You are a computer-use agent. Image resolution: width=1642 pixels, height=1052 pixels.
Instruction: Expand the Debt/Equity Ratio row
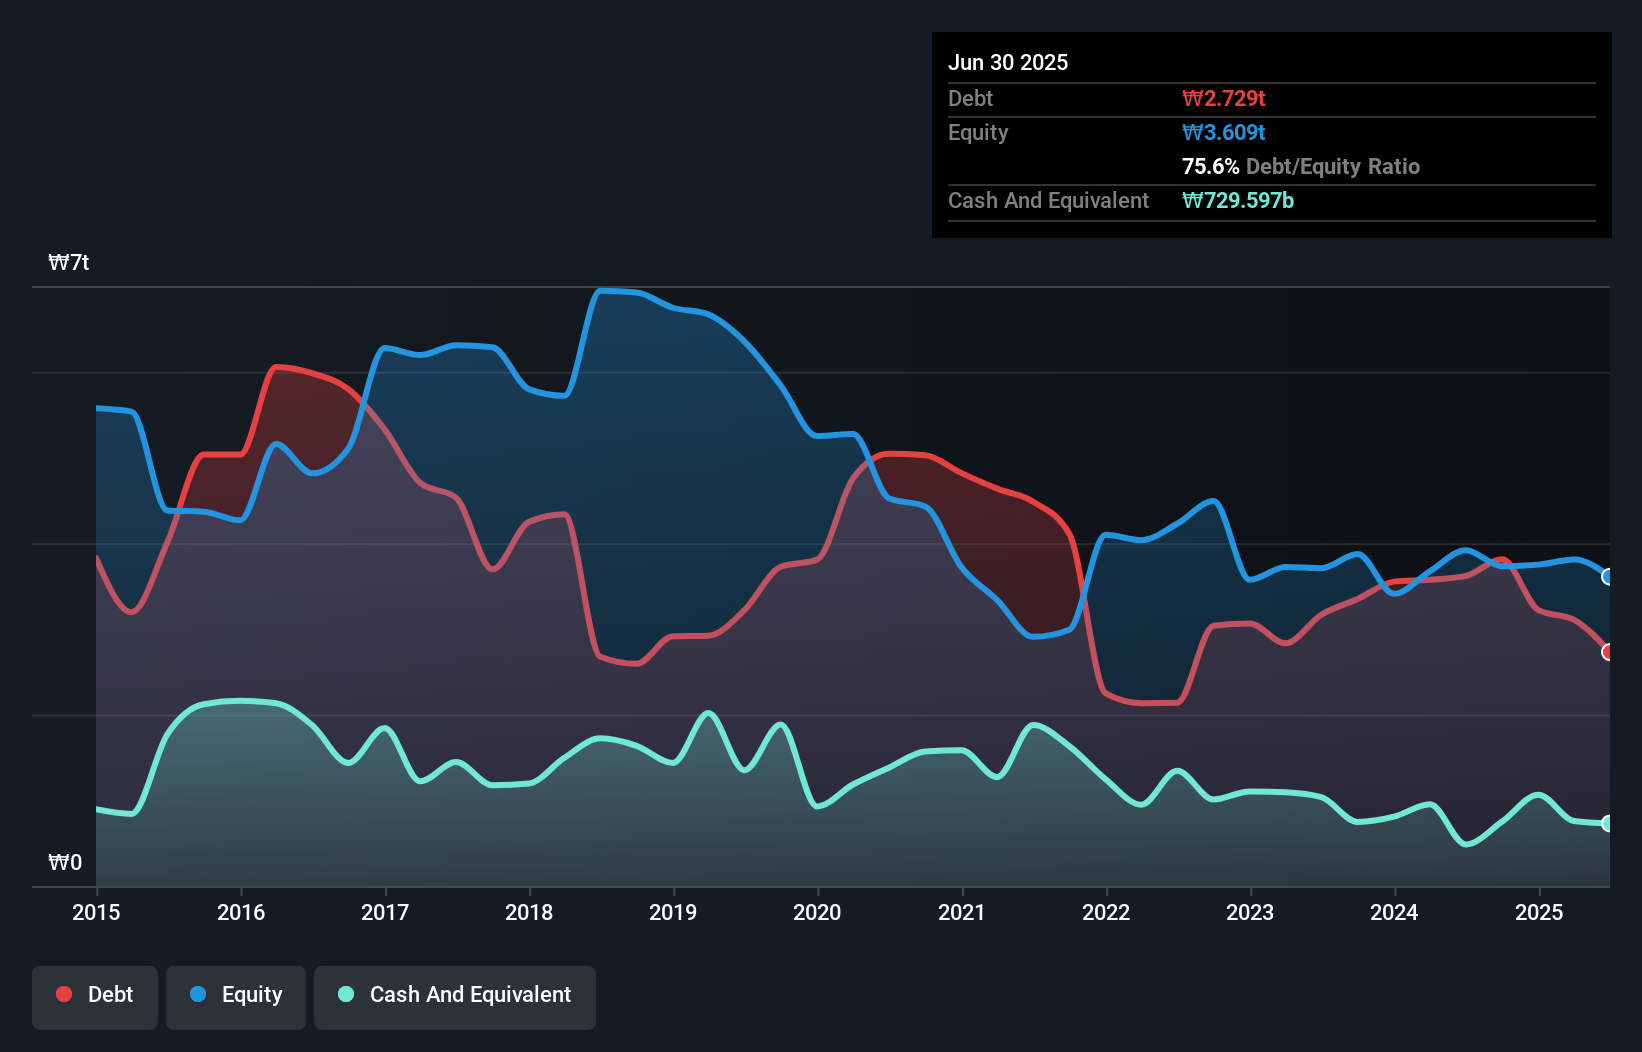(x=1301, y=166)
